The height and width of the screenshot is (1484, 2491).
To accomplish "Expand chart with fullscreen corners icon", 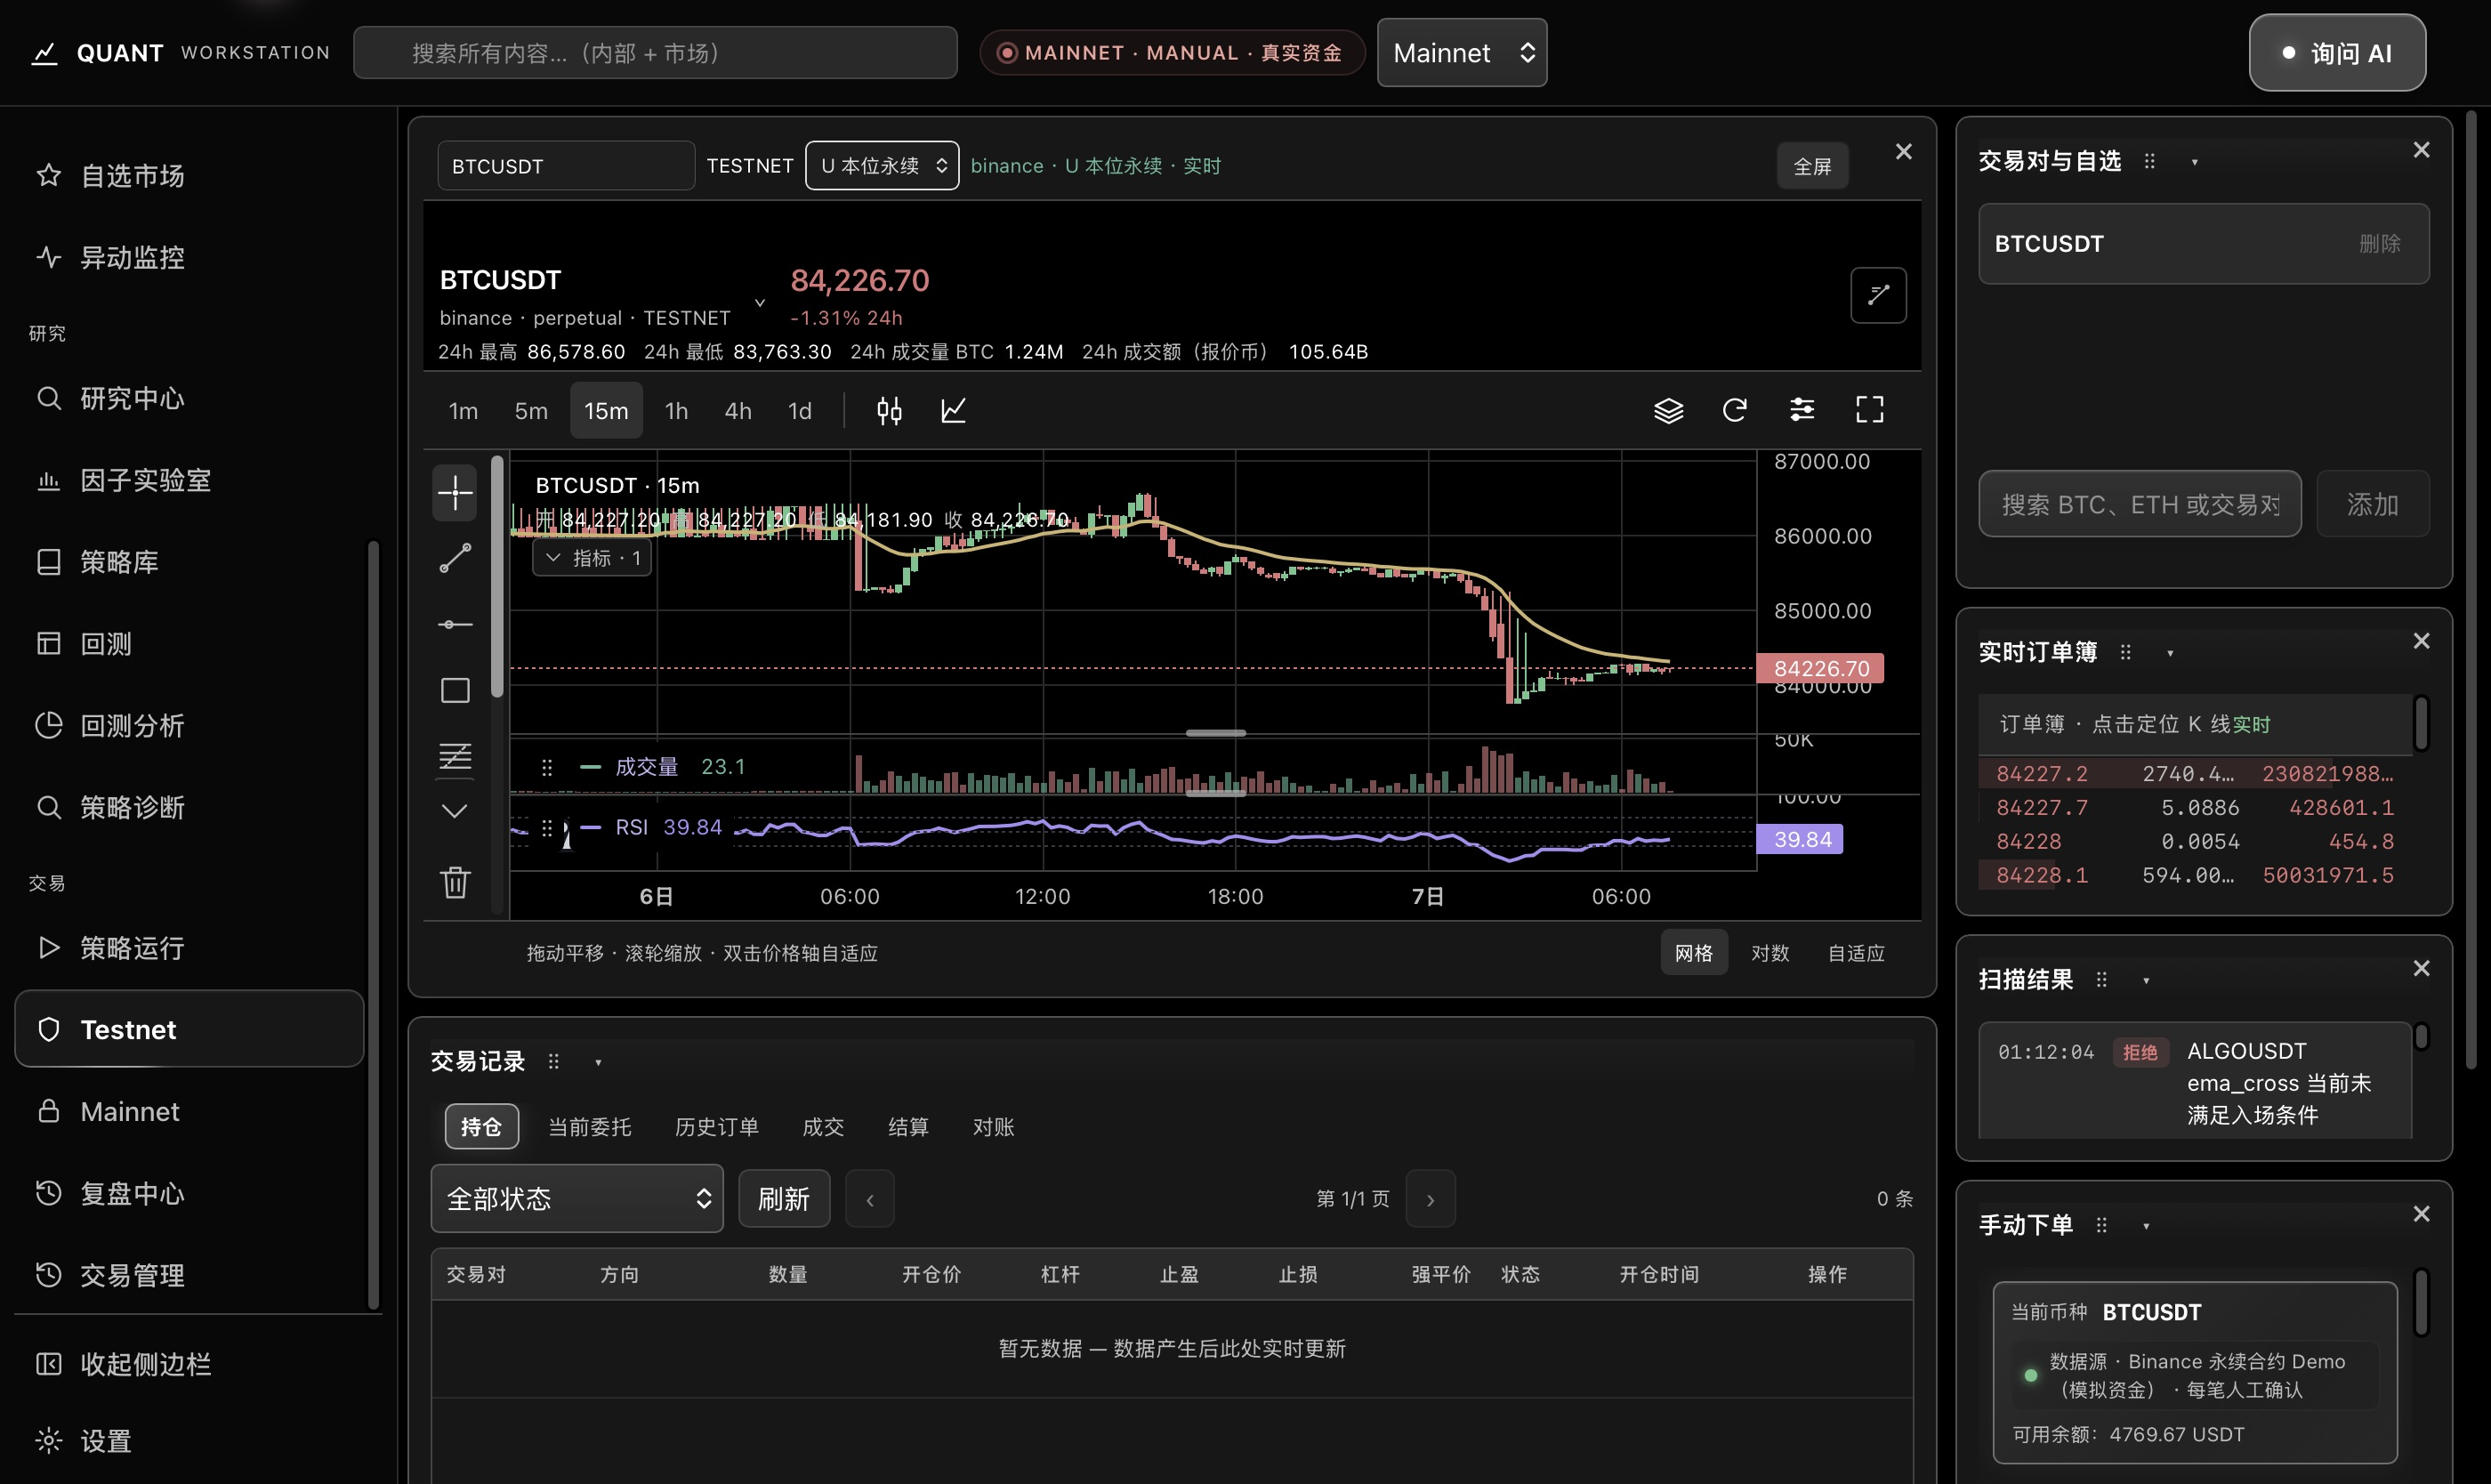I will point(1869,410).
